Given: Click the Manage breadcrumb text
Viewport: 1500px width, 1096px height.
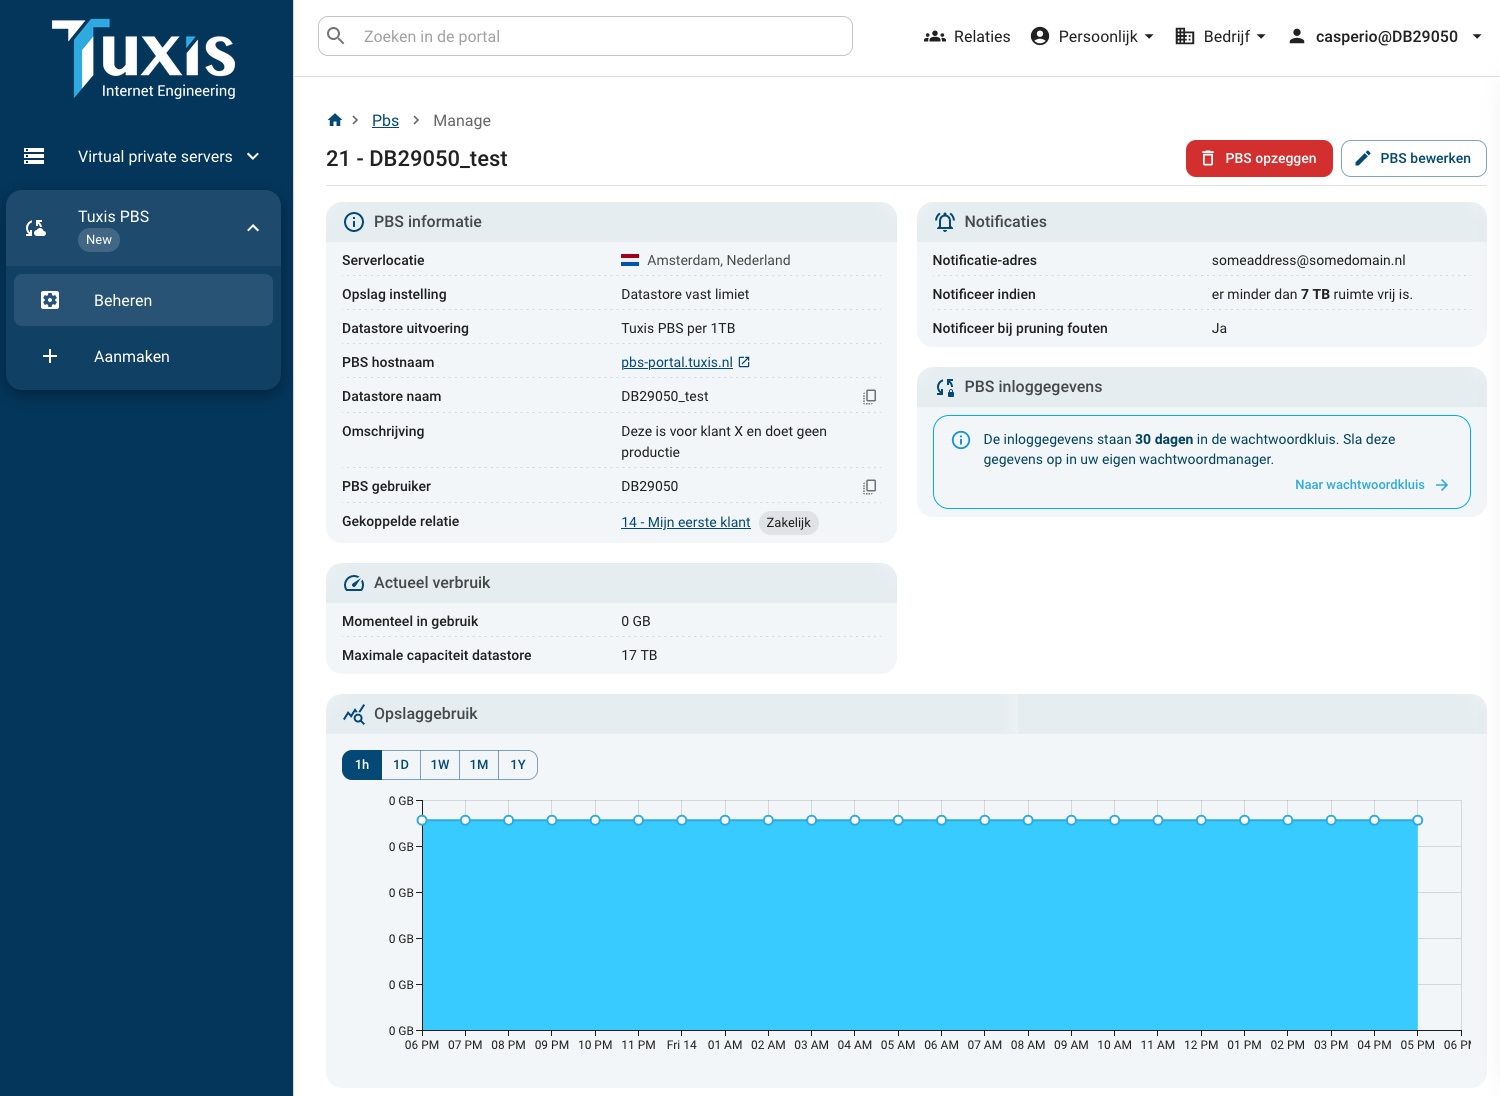Looking at the screenshot, I should tap(462, 120).
